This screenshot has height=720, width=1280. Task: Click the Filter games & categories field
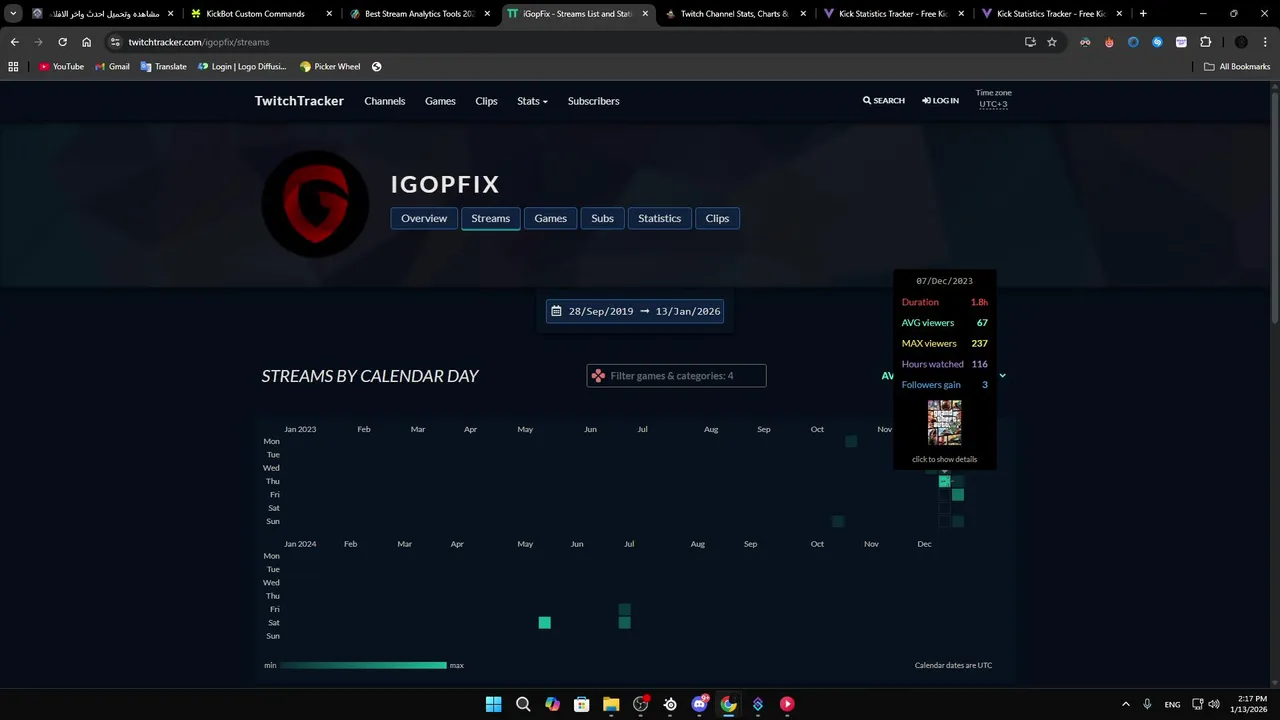[676, 376]
